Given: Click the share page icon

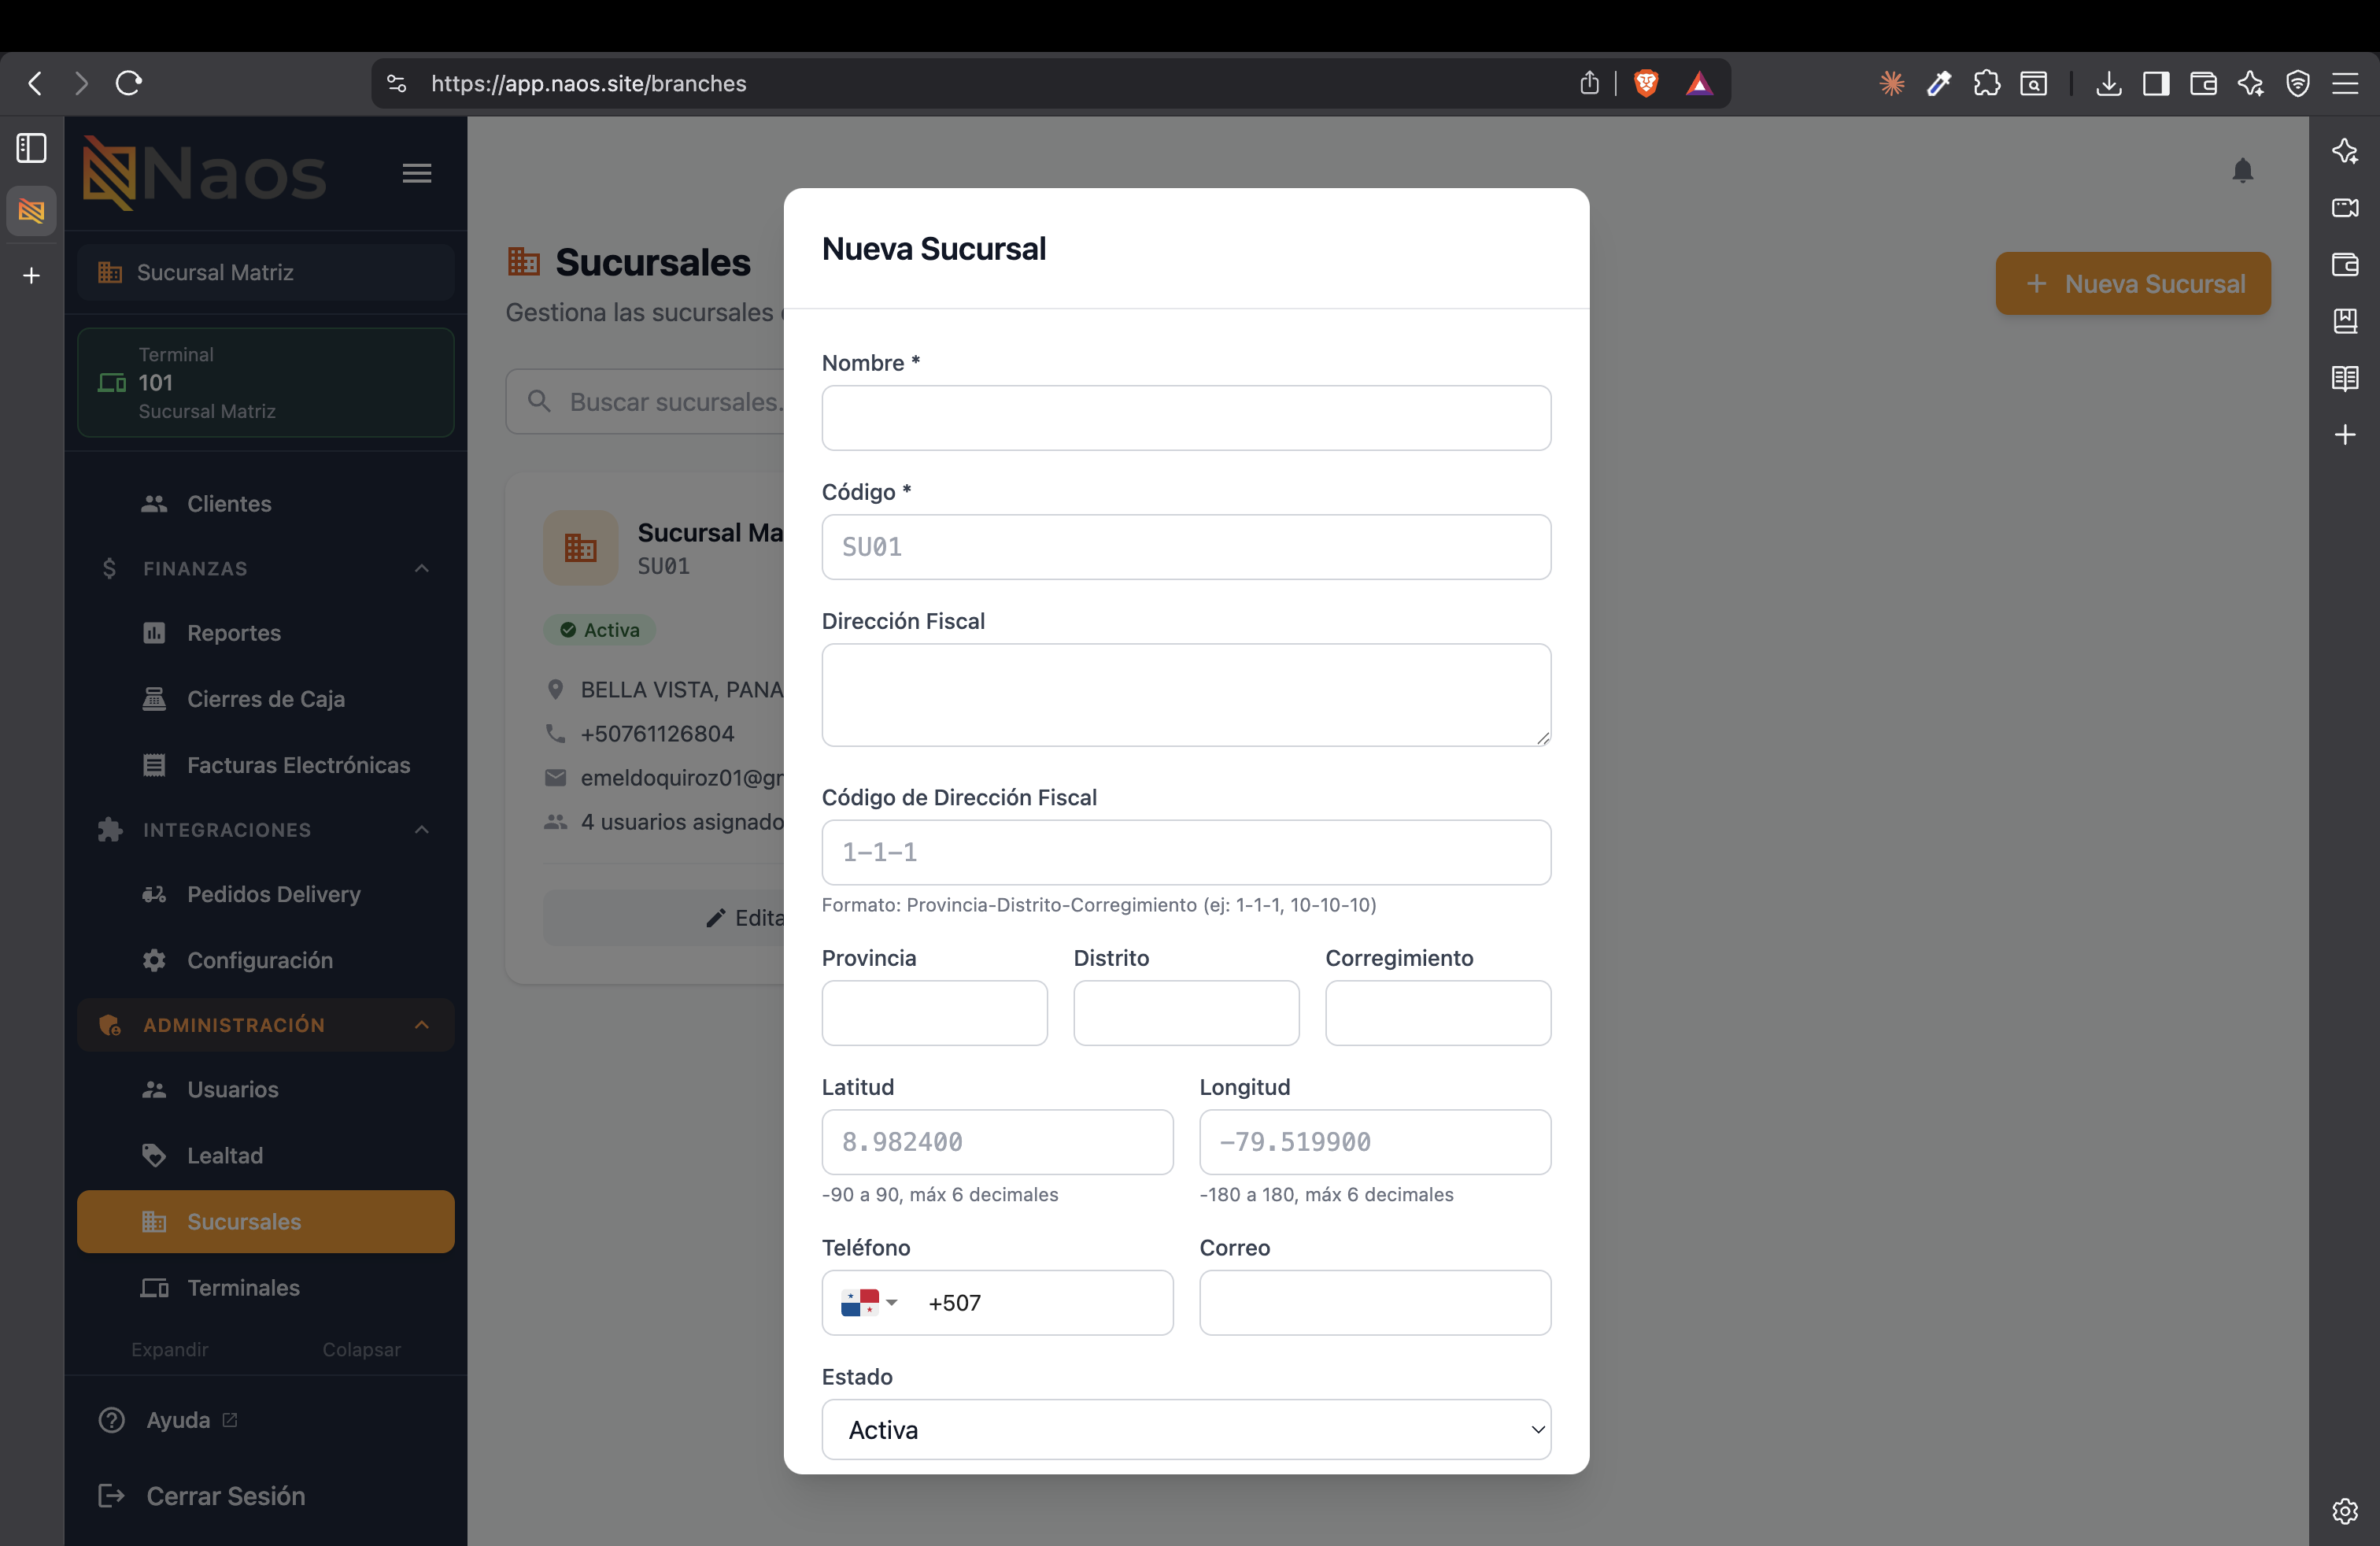Looking at the screenshot, I should [x=1589, y=83].
